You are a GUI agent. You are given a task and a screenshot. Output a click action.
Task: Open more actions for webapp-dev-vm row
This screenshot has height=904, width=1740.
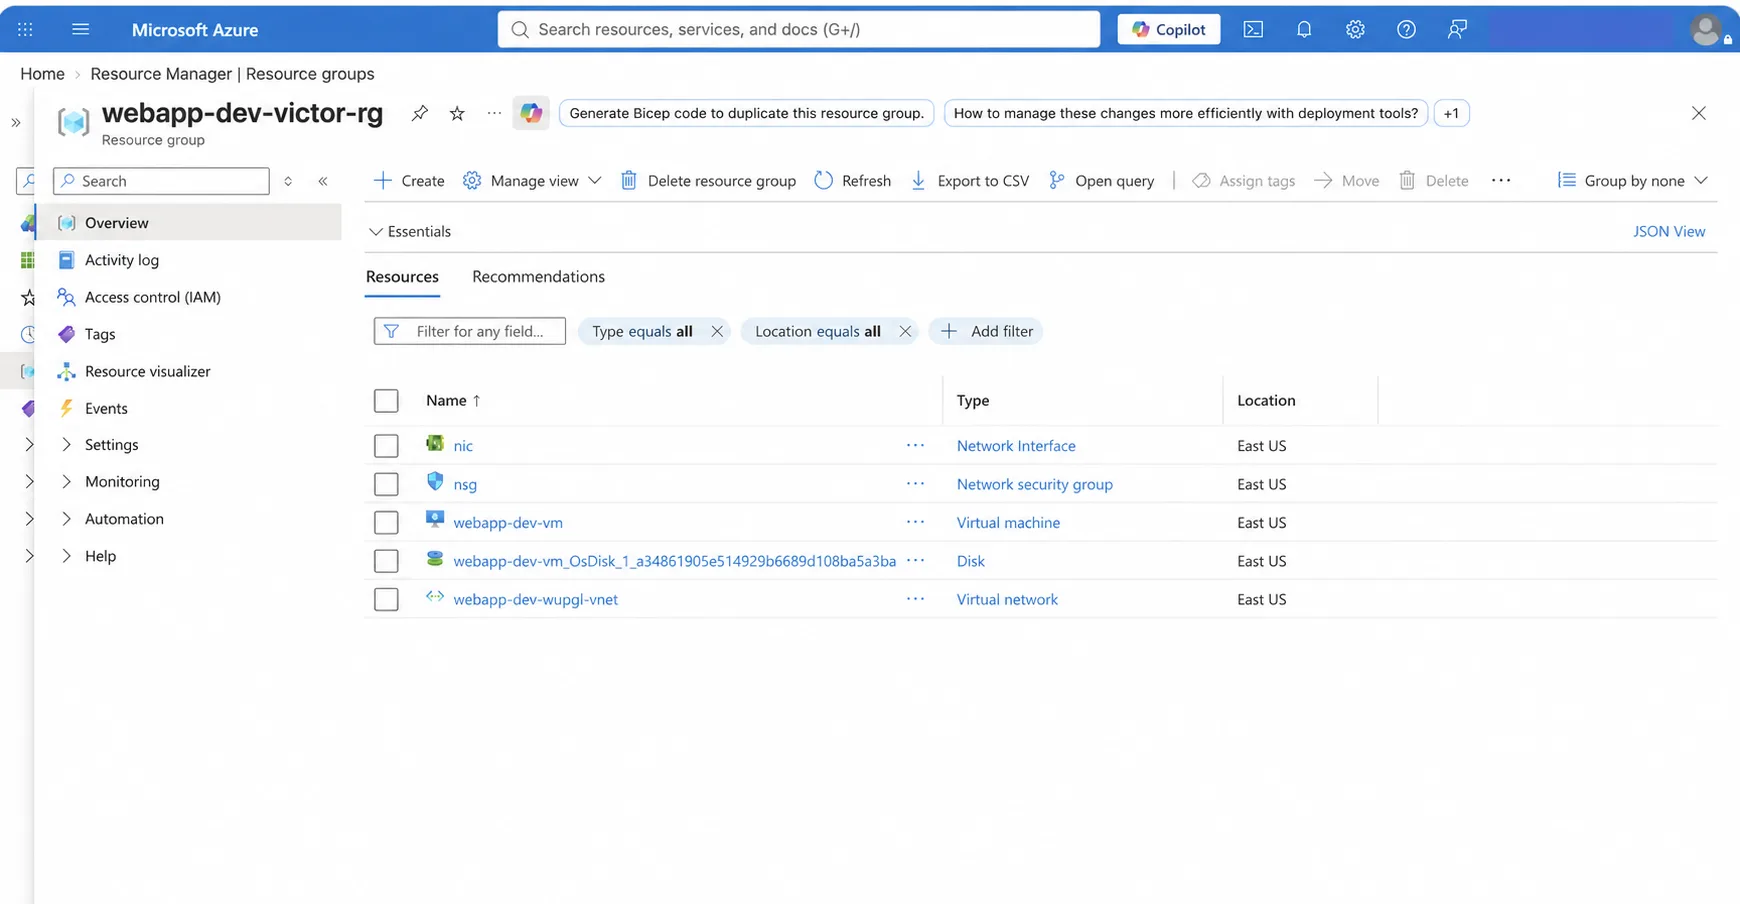pos(915,522)
